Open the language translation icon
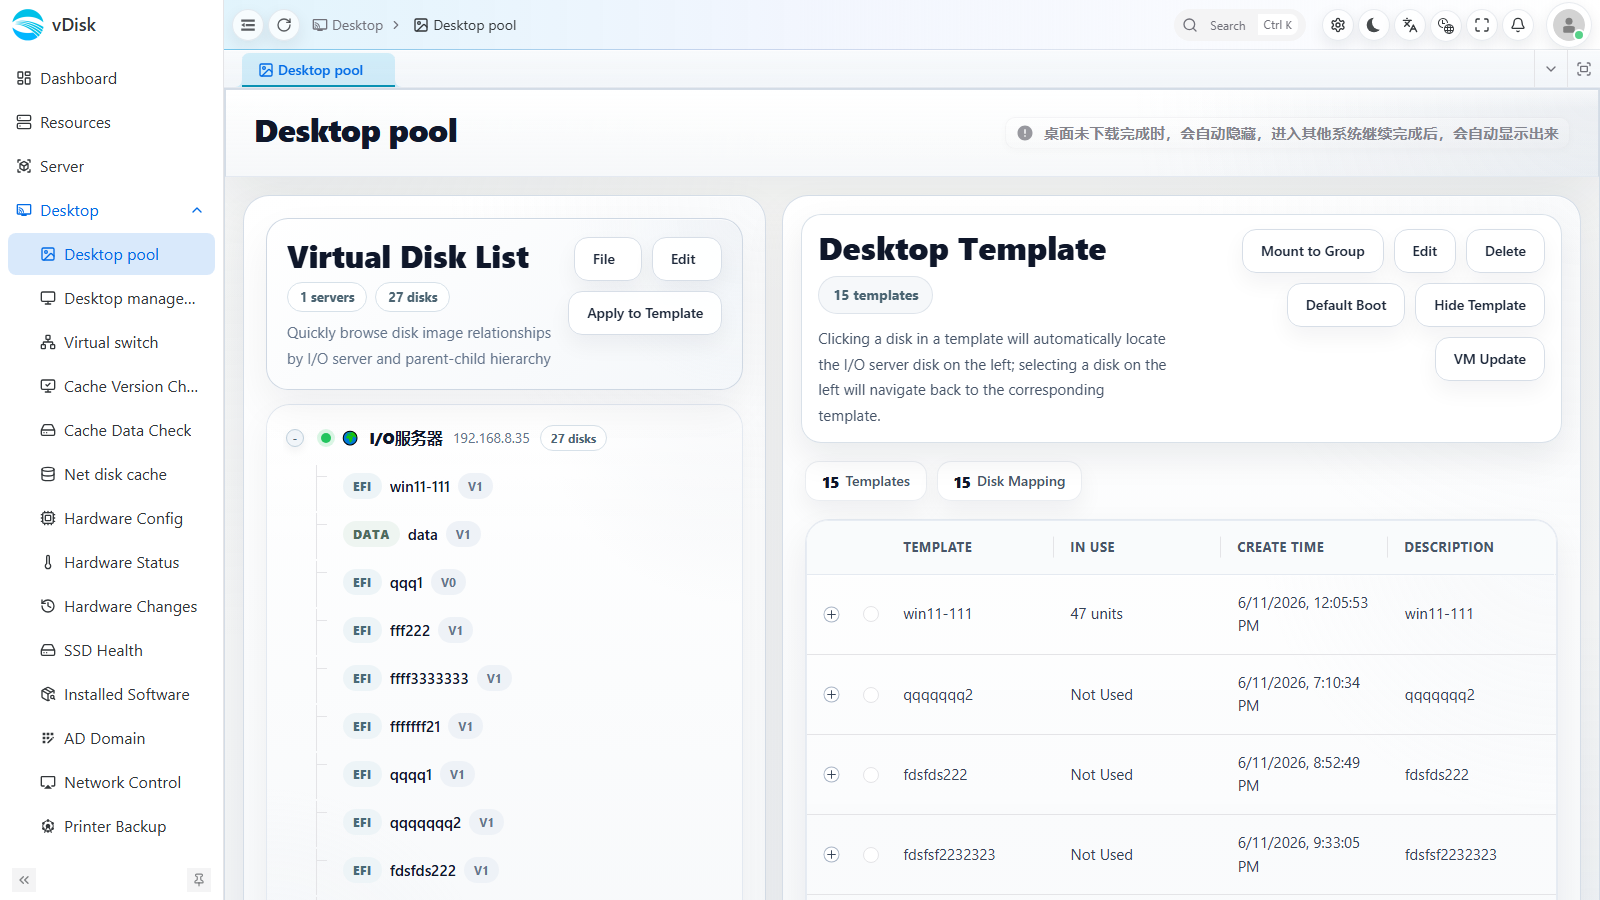Screen dimensions: 1600x900 (1410, 25)
